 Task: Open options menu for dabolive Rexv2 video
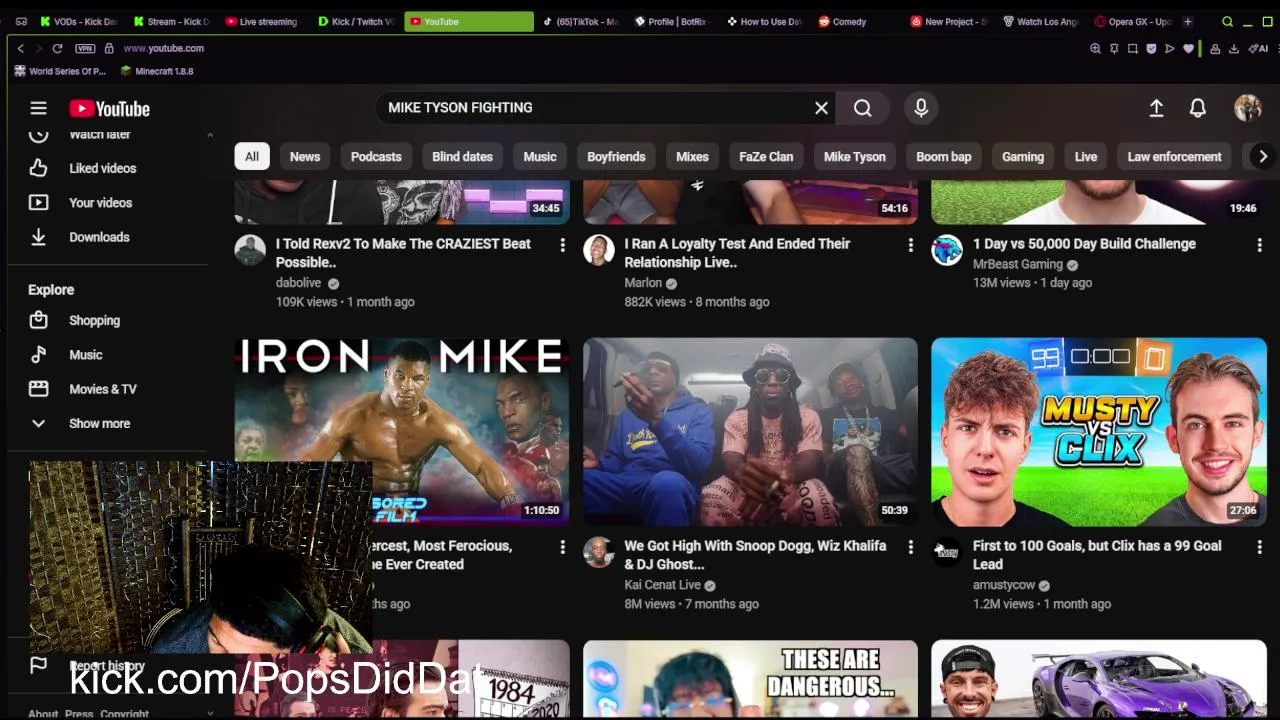[562, 245]
